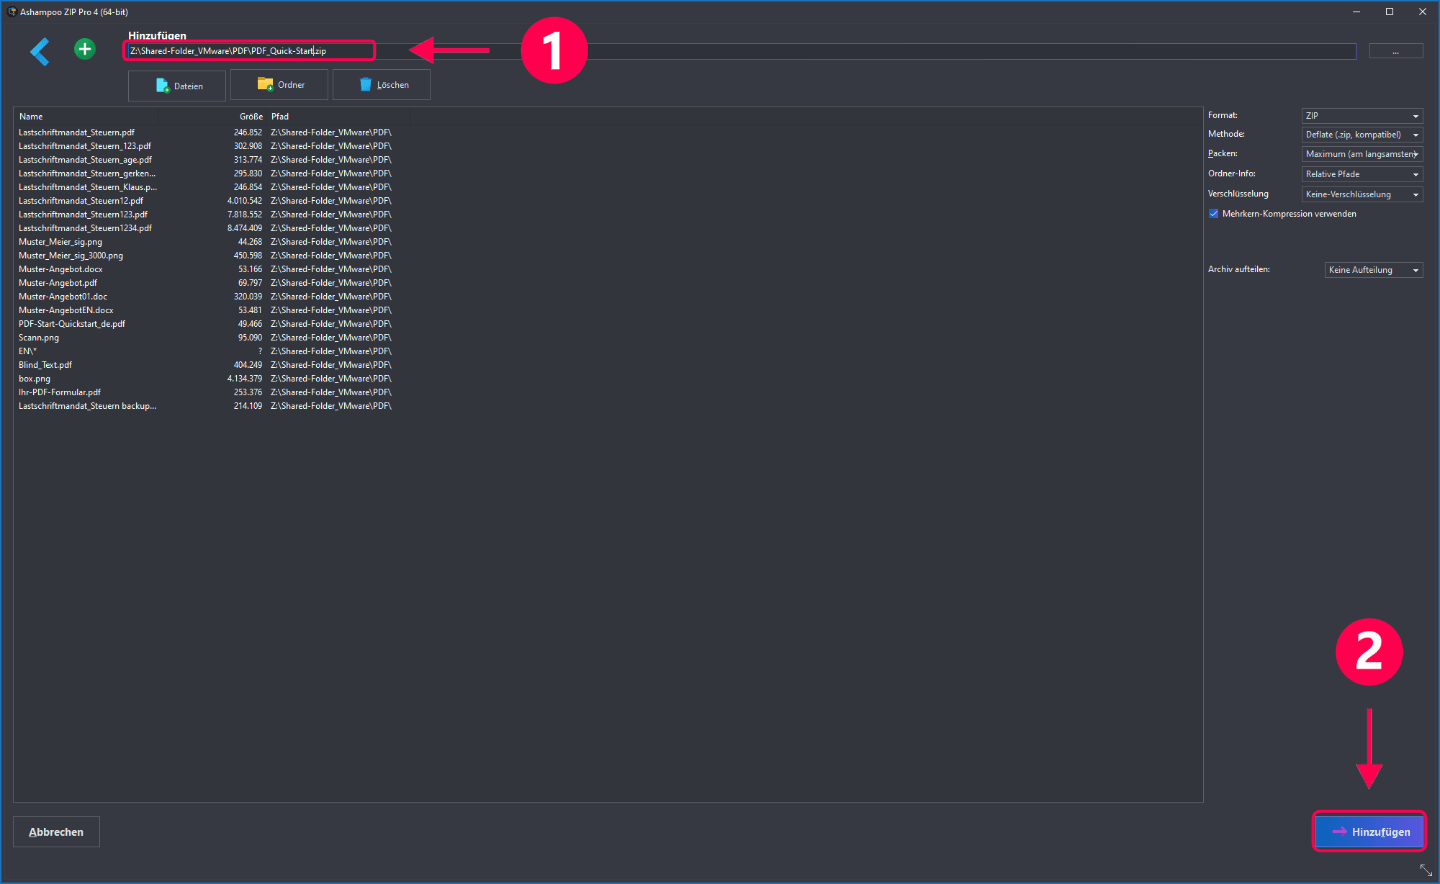1440x884 pixels.
Task: Open the Ordner-Info Relative Pfade dropdown
Action: tap(1362, 174)
